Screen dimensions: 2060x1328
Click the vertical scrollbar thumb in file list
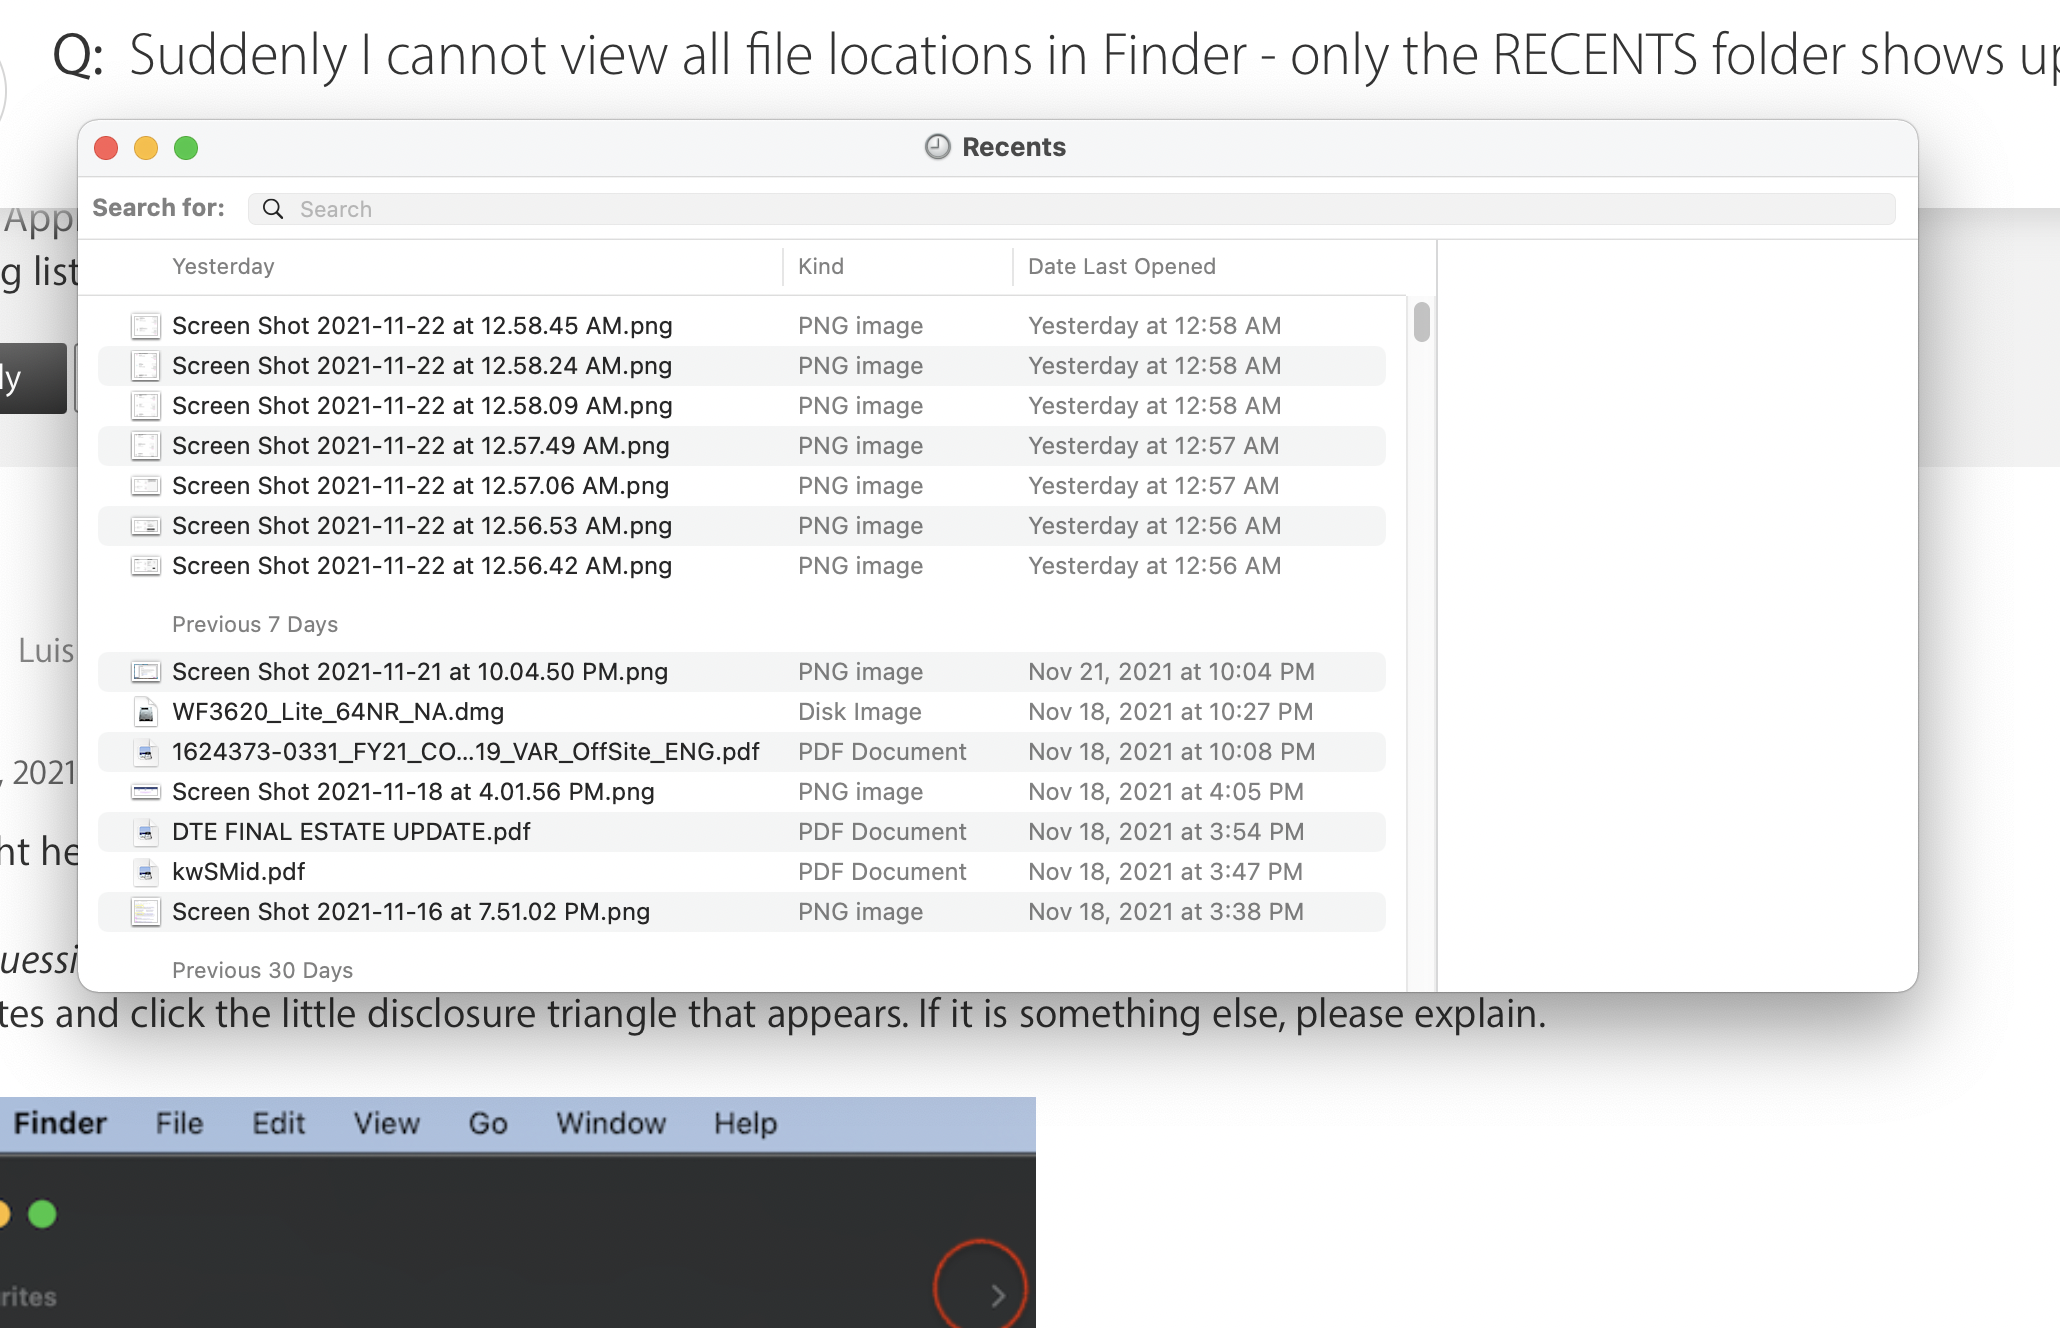click(x=1421, y=322)
